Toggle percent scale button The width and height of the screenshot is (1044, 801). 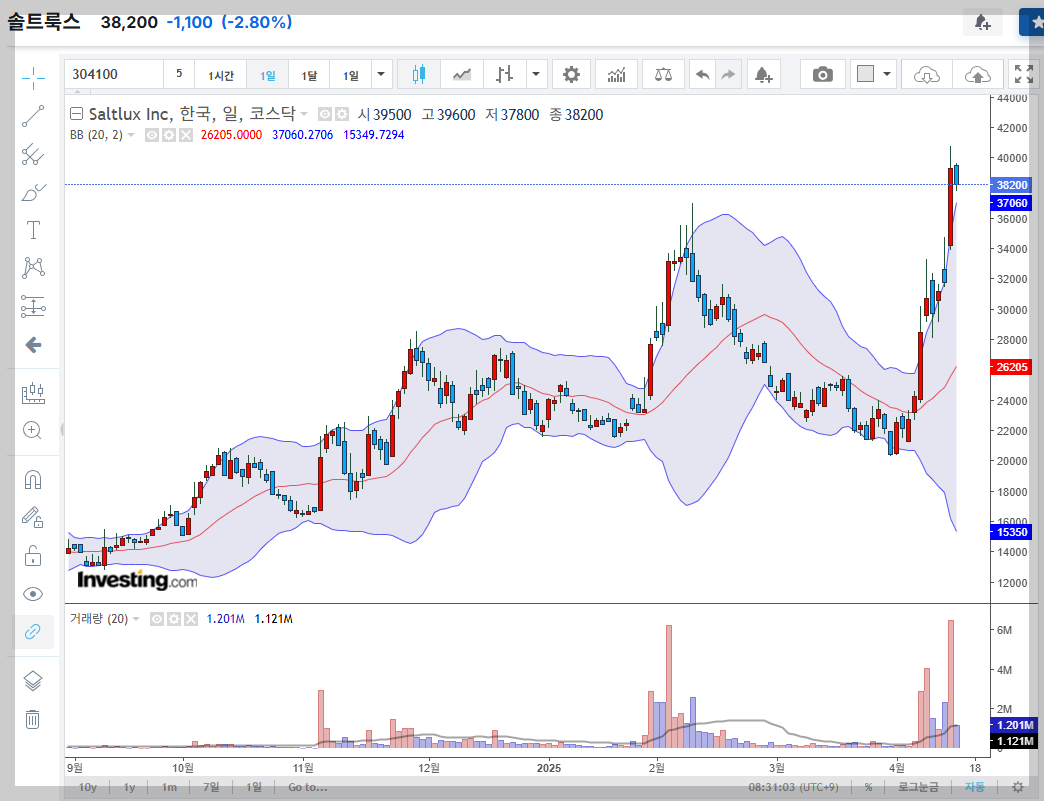click(868, 787)
